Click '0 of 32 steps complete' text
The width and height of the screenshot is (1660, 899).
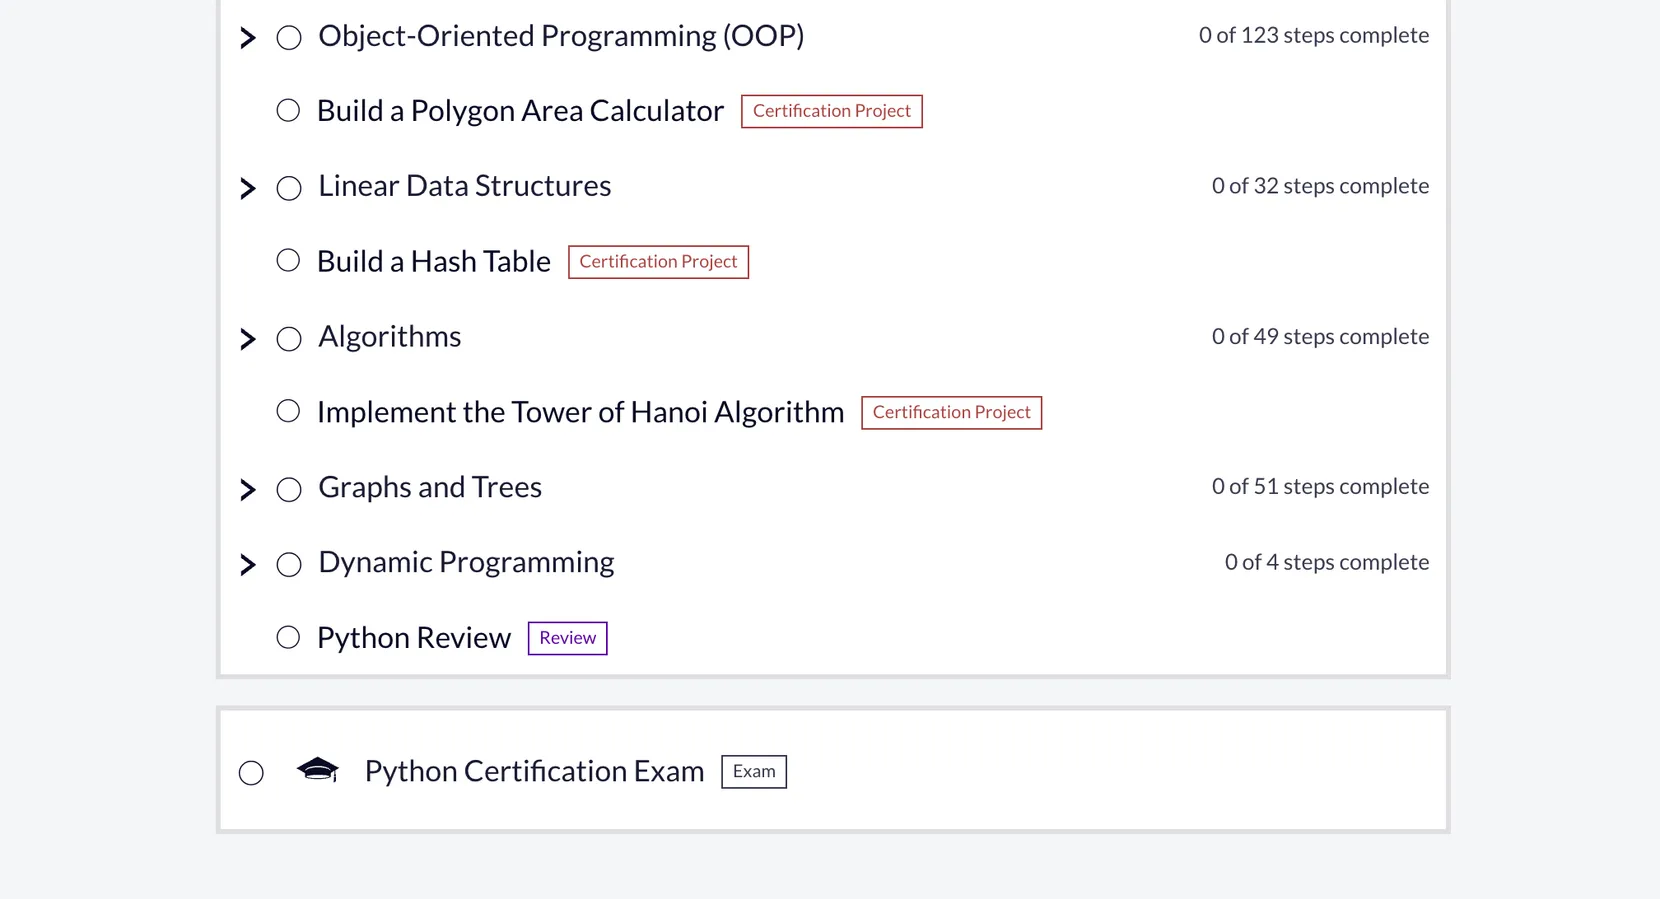point(1320,186)
